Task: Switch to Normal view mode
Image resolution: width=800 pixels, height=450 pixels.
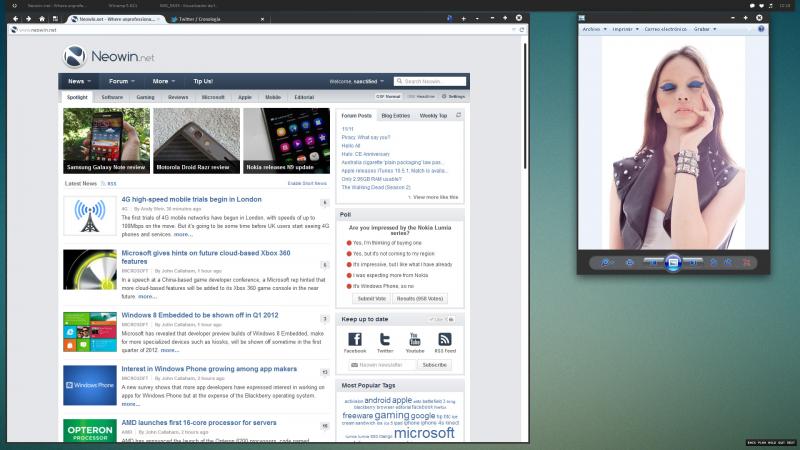Action: pyautogui.click(x=388, y=96)
